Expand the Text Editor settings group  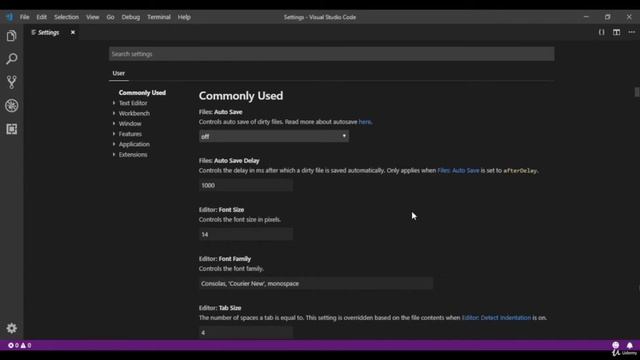click(x=133, y=103)
